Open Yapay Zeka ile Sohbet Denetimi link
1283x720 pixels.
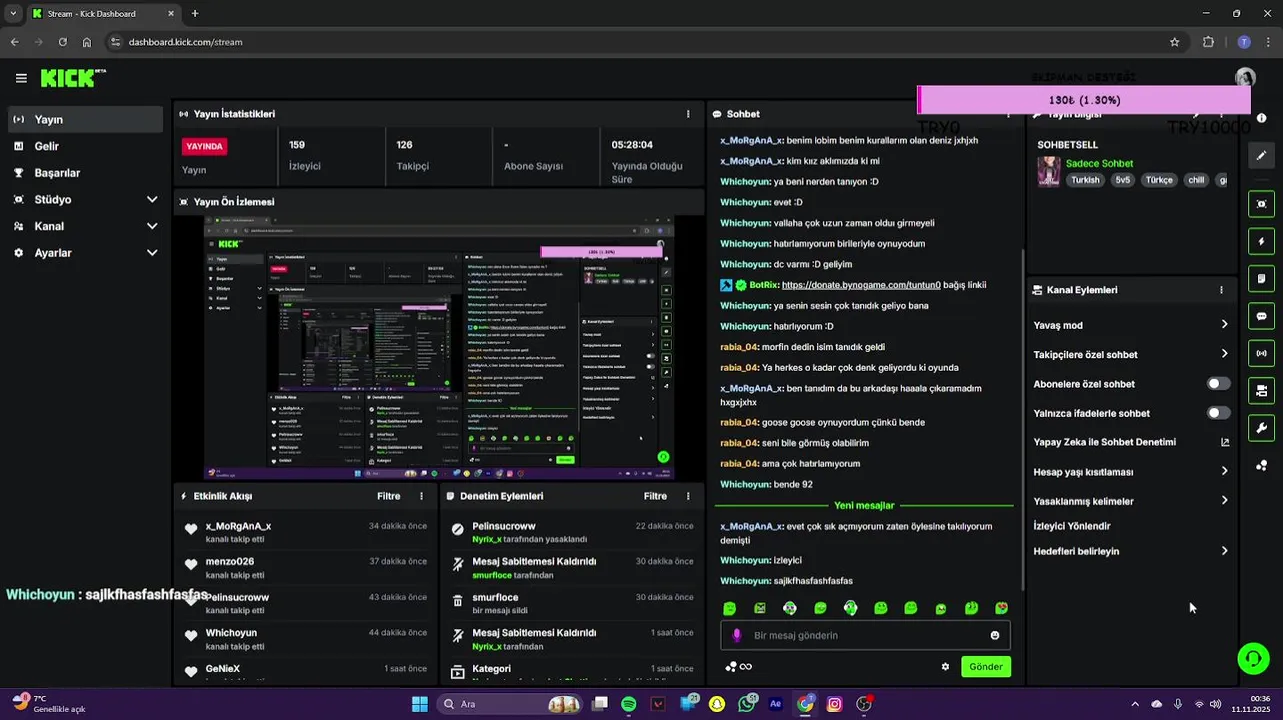tap(1131, 442)
